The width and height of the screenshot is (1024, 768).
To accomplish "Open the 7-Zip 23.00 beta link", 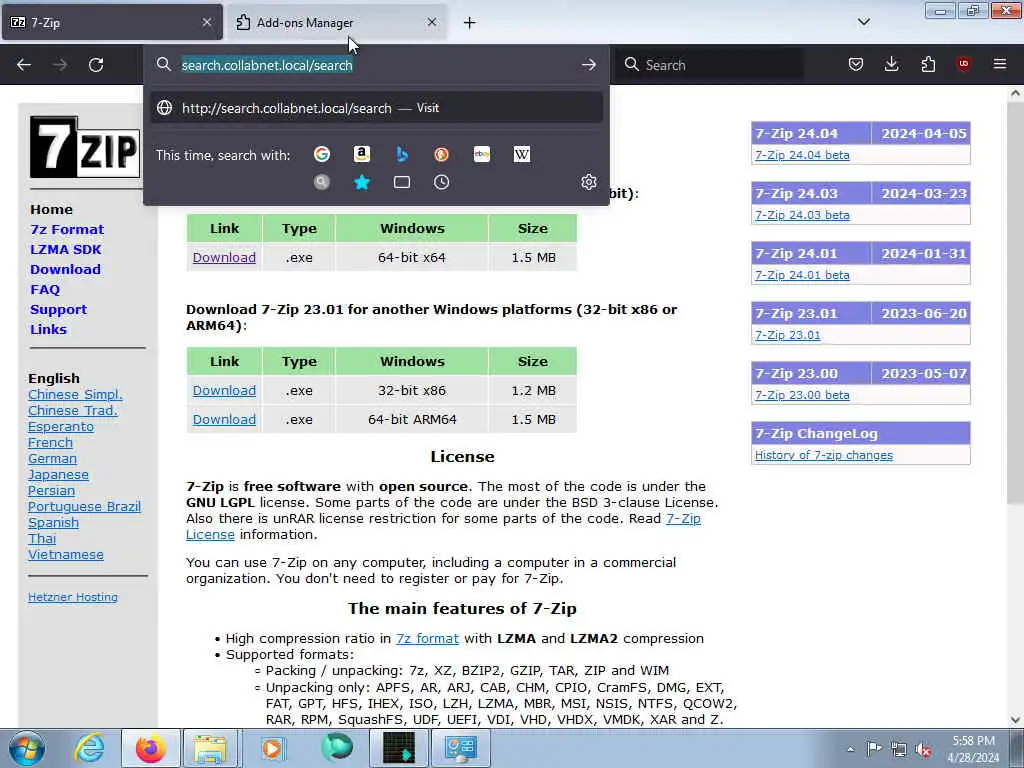I will click(x=802, y=395).
